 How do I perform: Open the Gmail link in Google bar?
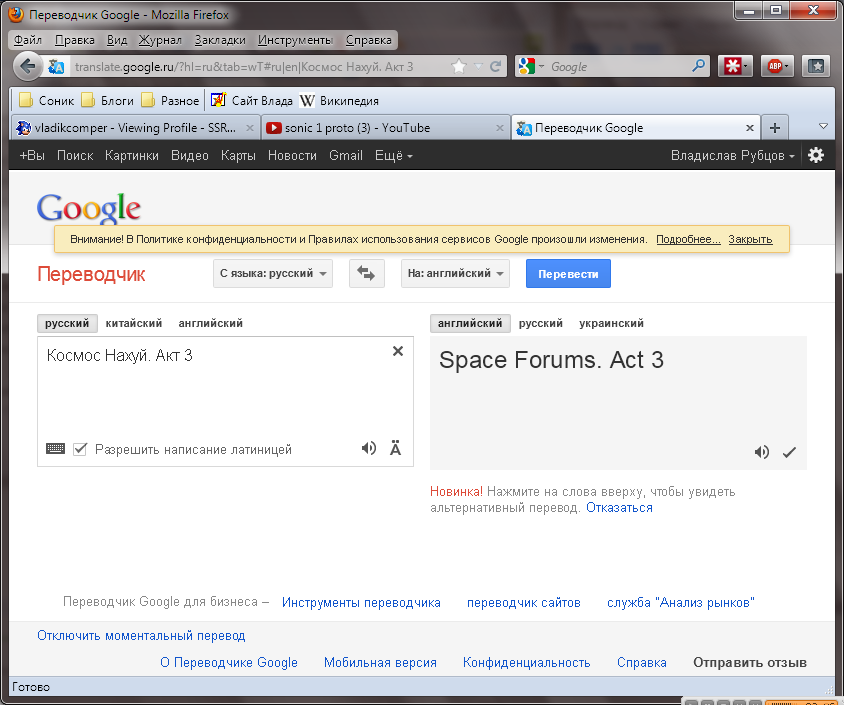346,156
